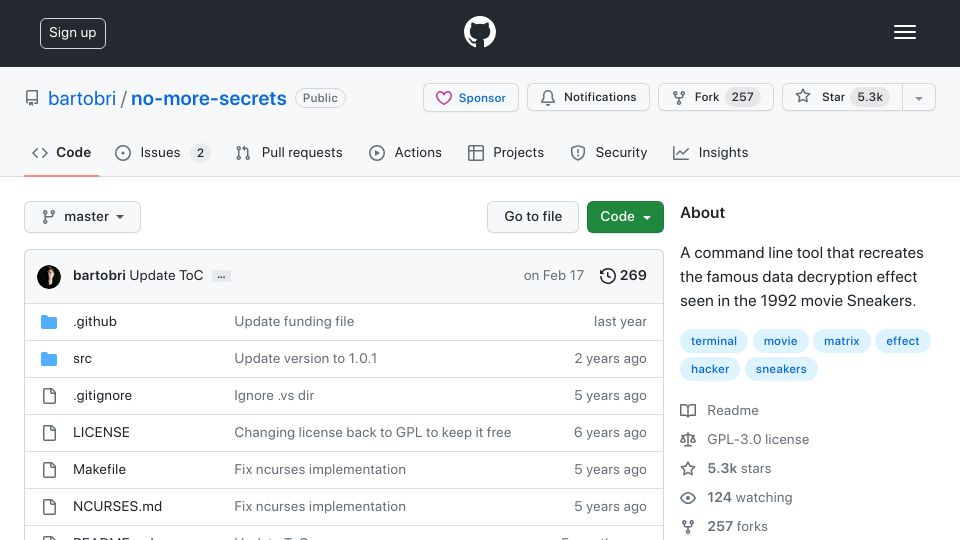Open the Insights tab
This screenshot has height=540, width=960.
[x=711, y=152]
